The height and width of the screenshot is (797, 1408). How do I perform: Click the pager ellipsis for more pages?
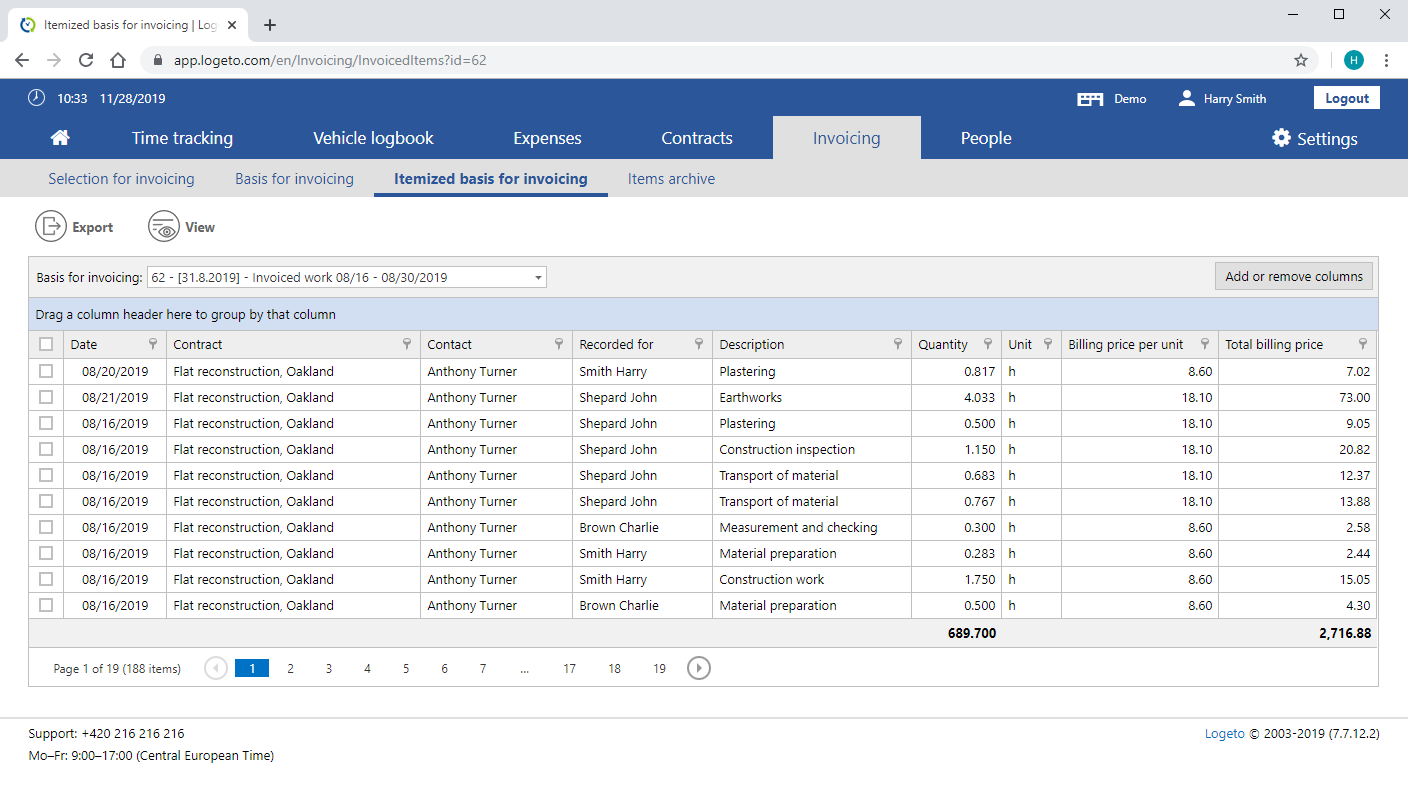click(524, 668)
